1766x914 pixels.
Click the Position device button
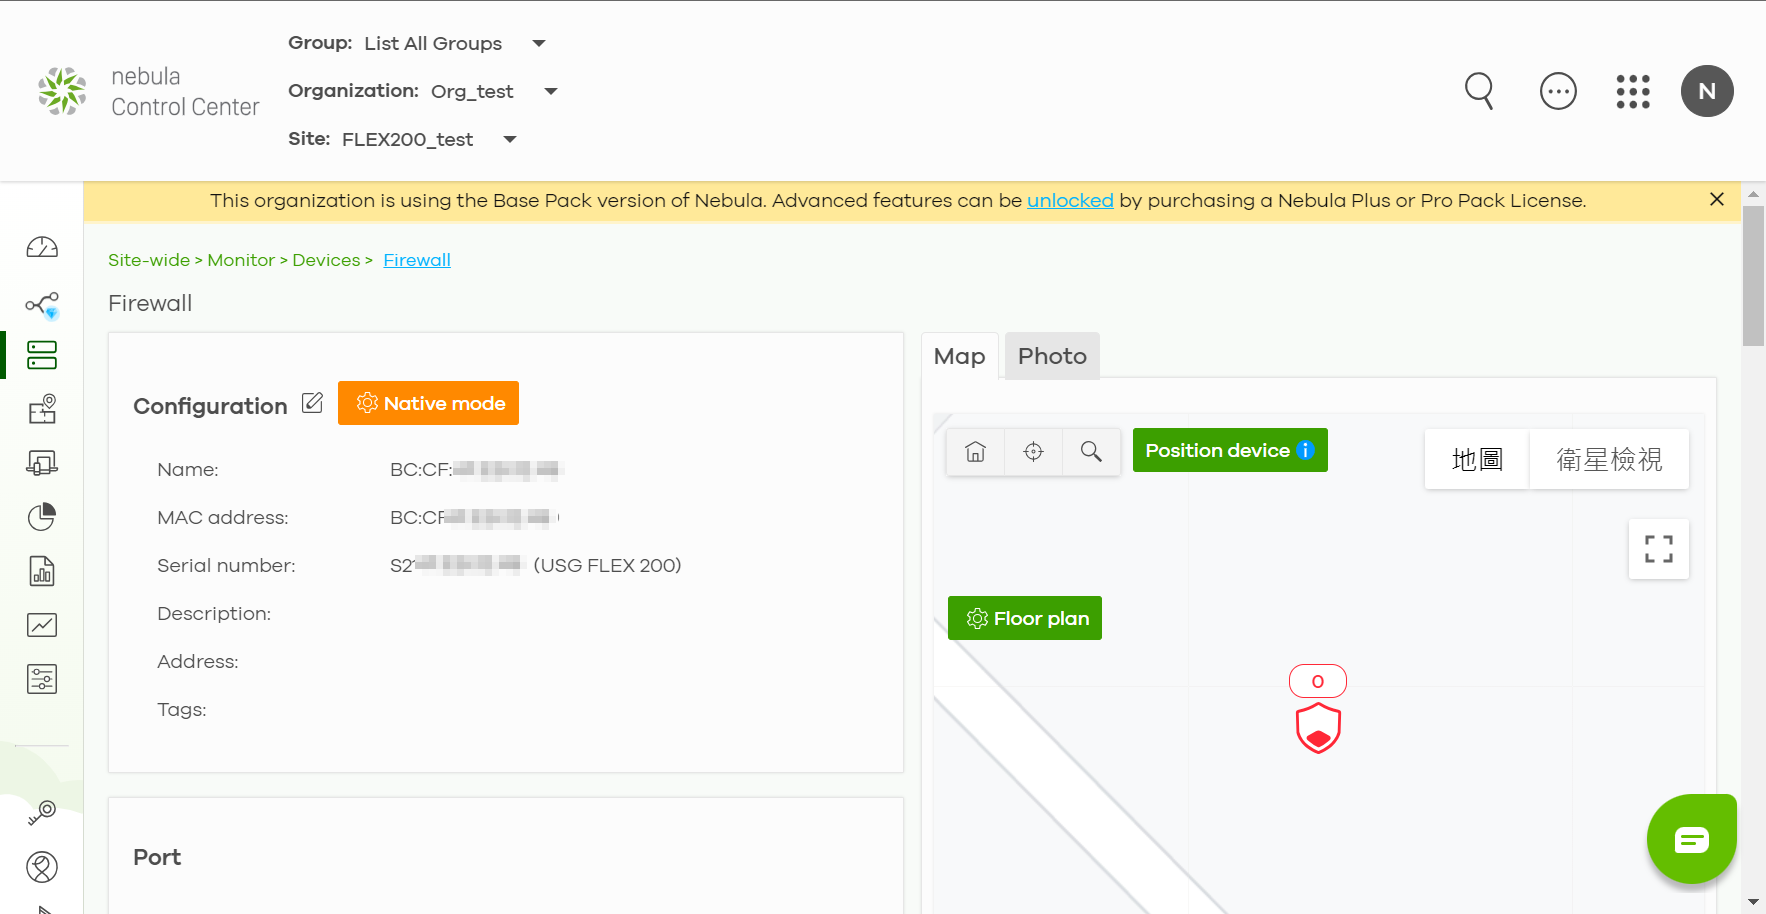(x=1230, y=450)
